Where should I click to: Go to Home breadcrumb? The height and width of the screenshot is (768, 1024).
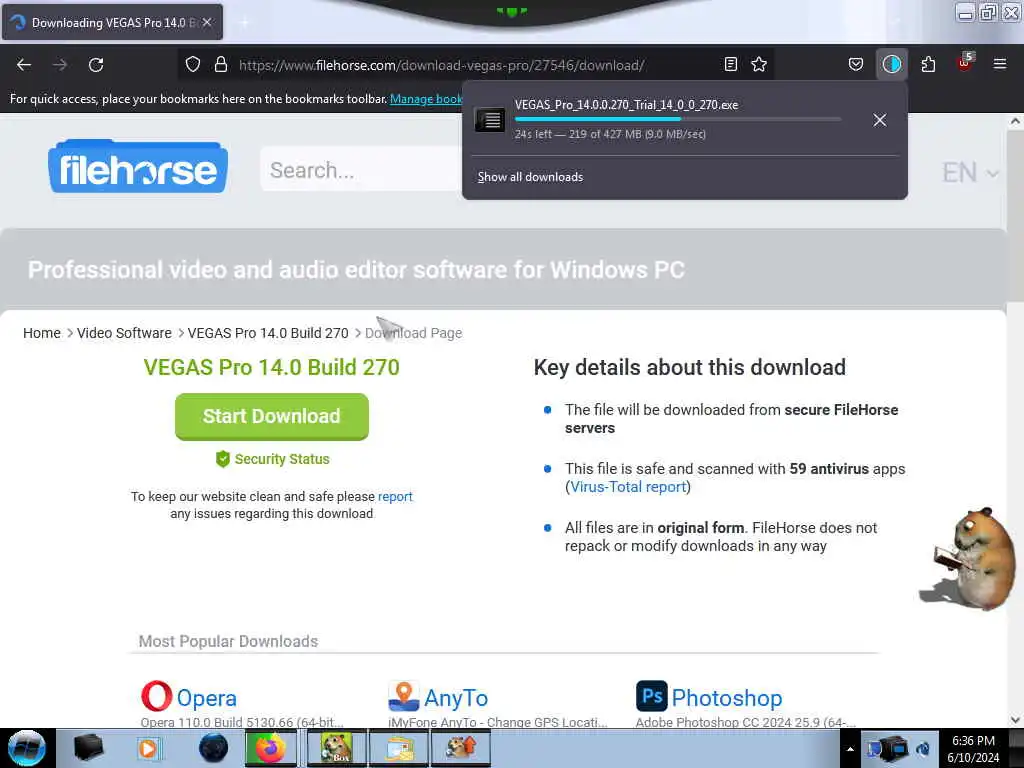point(42,333)
